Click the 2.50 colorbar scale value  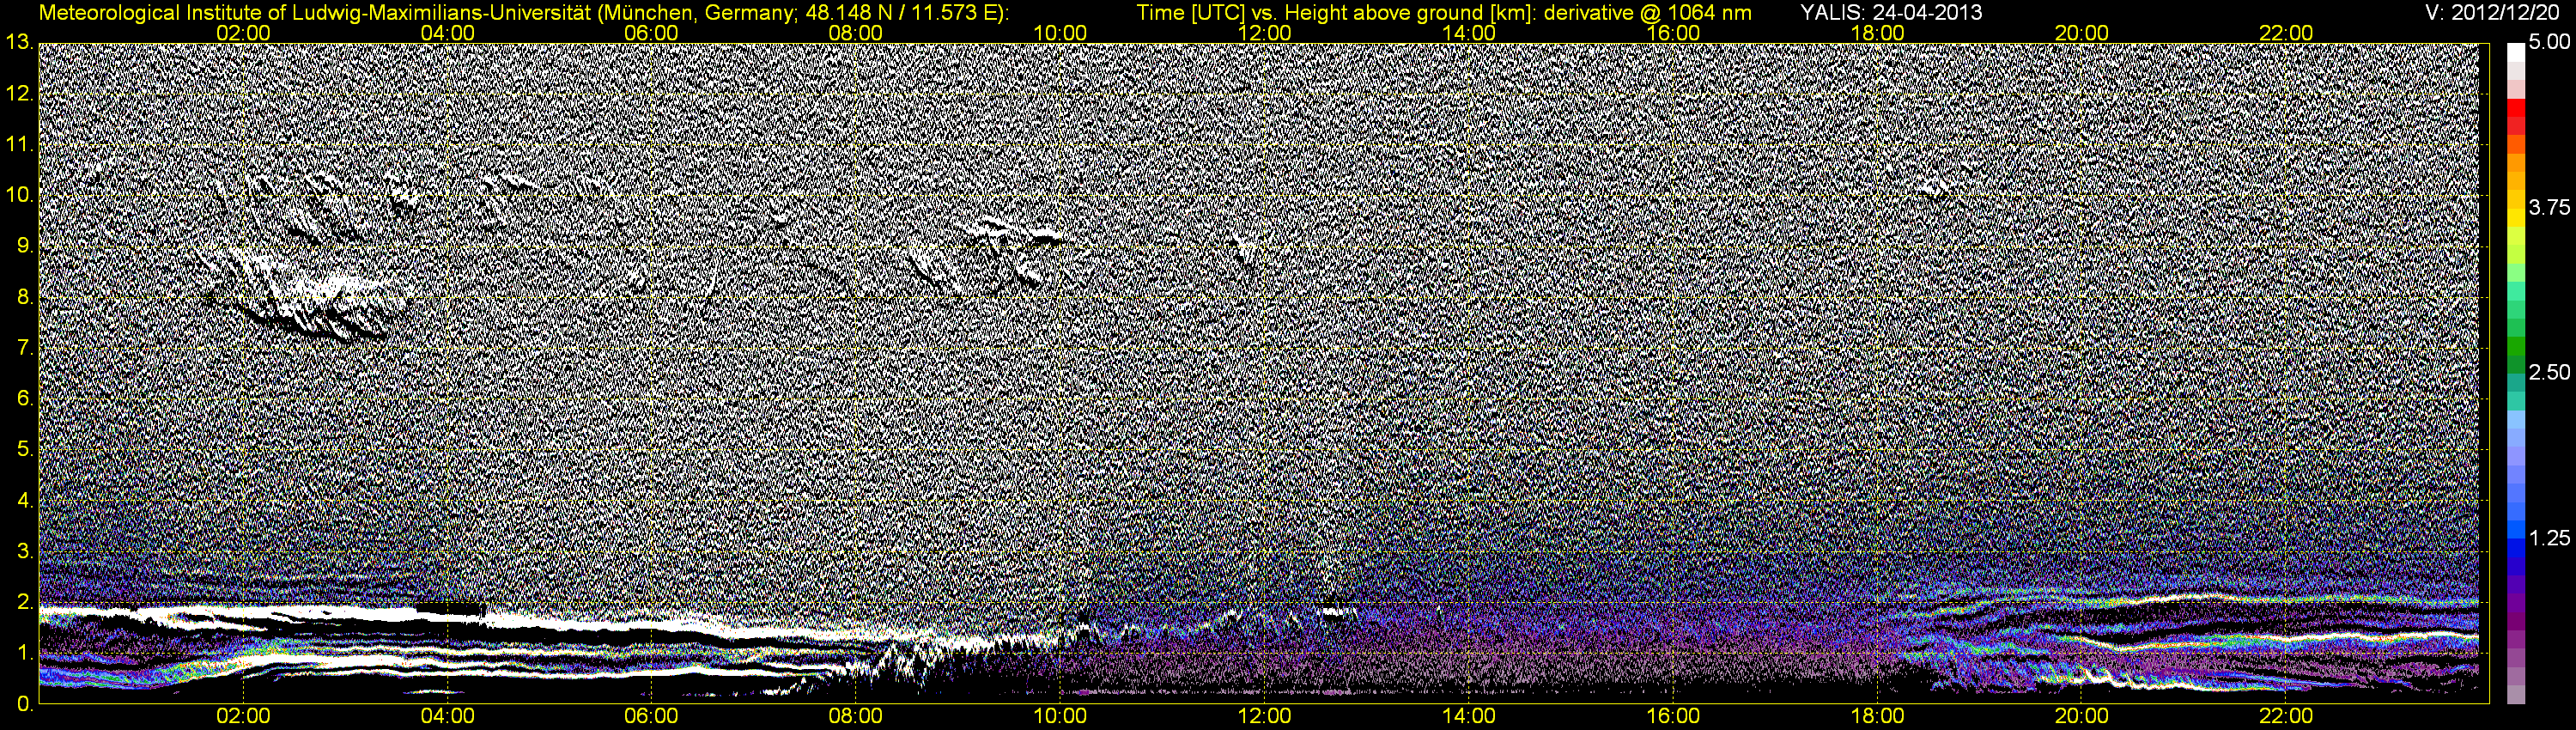(2549, 372)
